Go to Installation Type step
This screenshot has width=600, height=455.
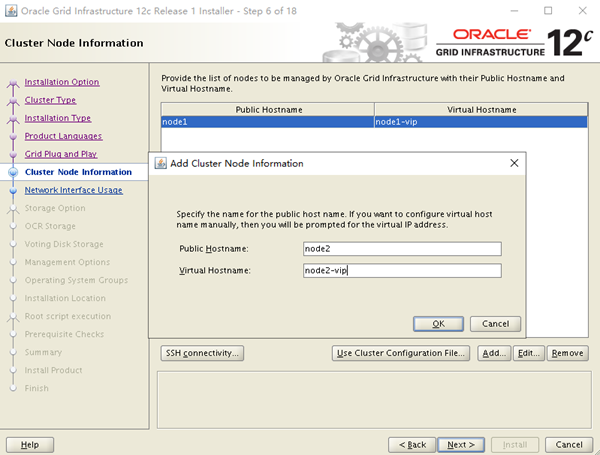(58, 118)
